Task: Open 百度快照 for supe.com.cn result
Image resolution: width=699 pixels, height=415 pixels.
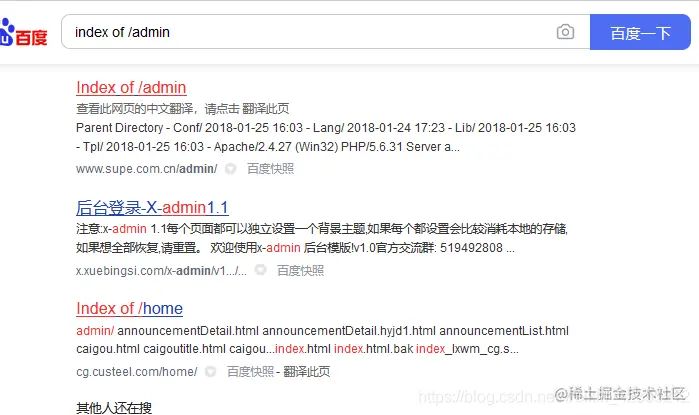Action: coord(271,169)
